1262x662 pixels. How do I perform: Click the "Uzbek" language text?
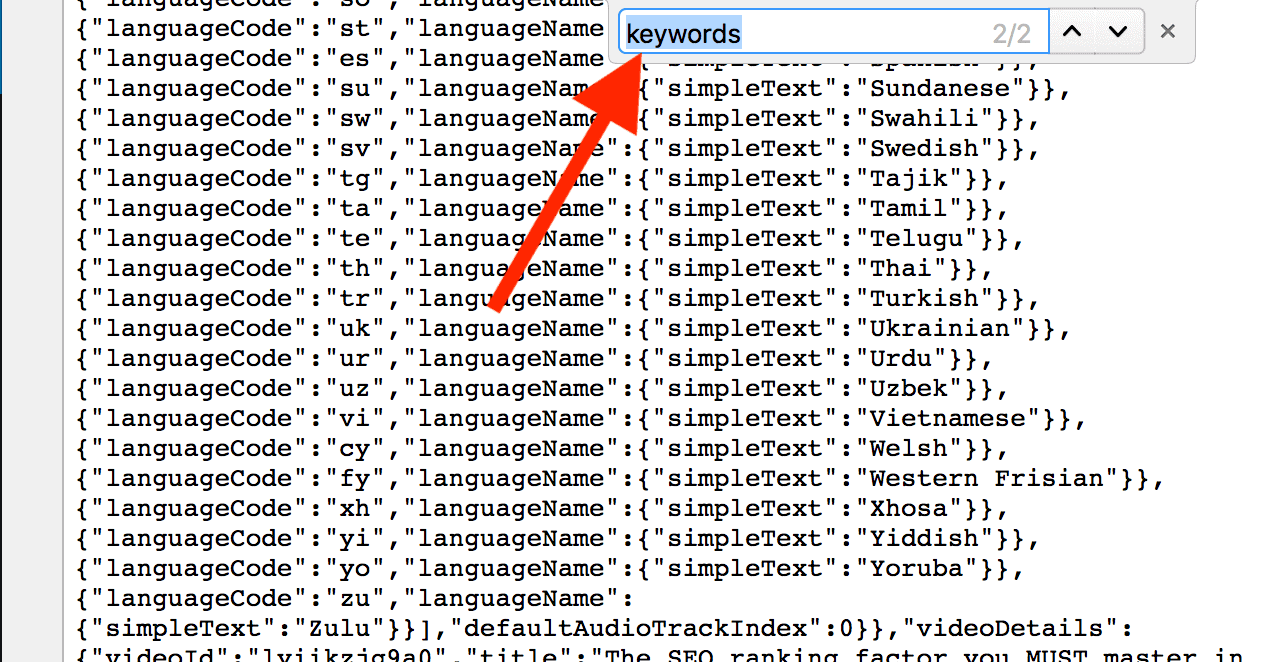tap(908, 388)
